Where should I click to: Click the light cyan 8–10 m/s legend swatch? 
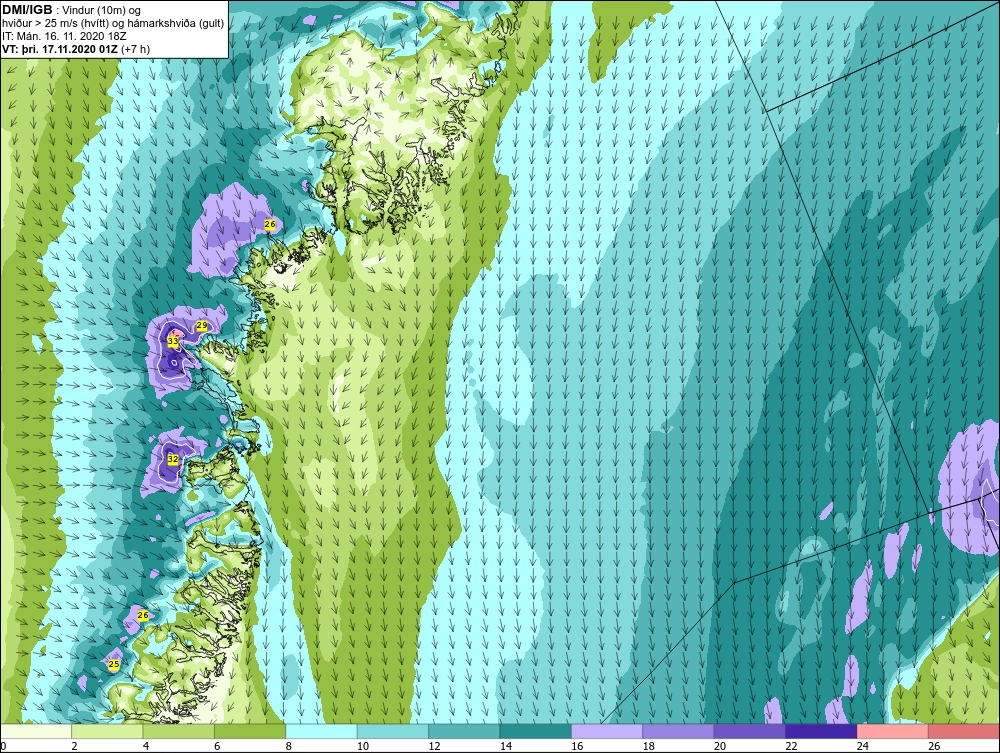click(321, 731)
